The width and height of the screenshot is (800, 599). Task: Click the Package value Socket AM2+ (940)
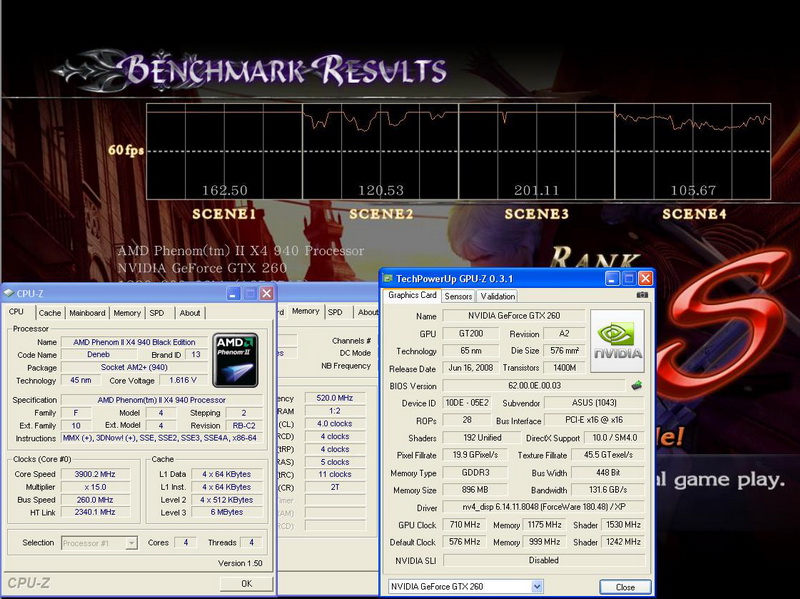click(134, 367)
